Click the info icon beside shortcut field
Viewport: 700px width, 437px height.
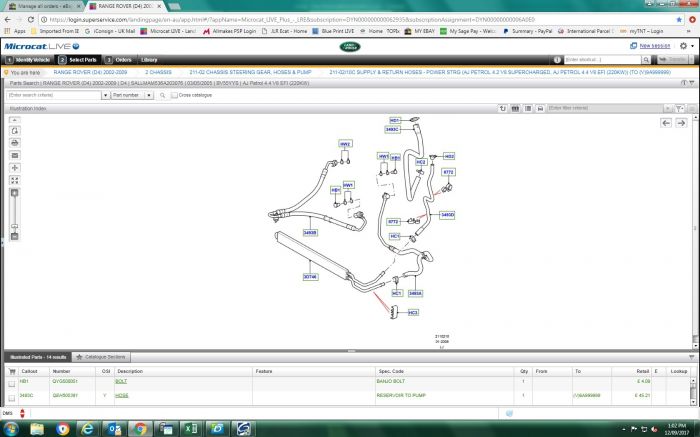click(x=557, y=60)
